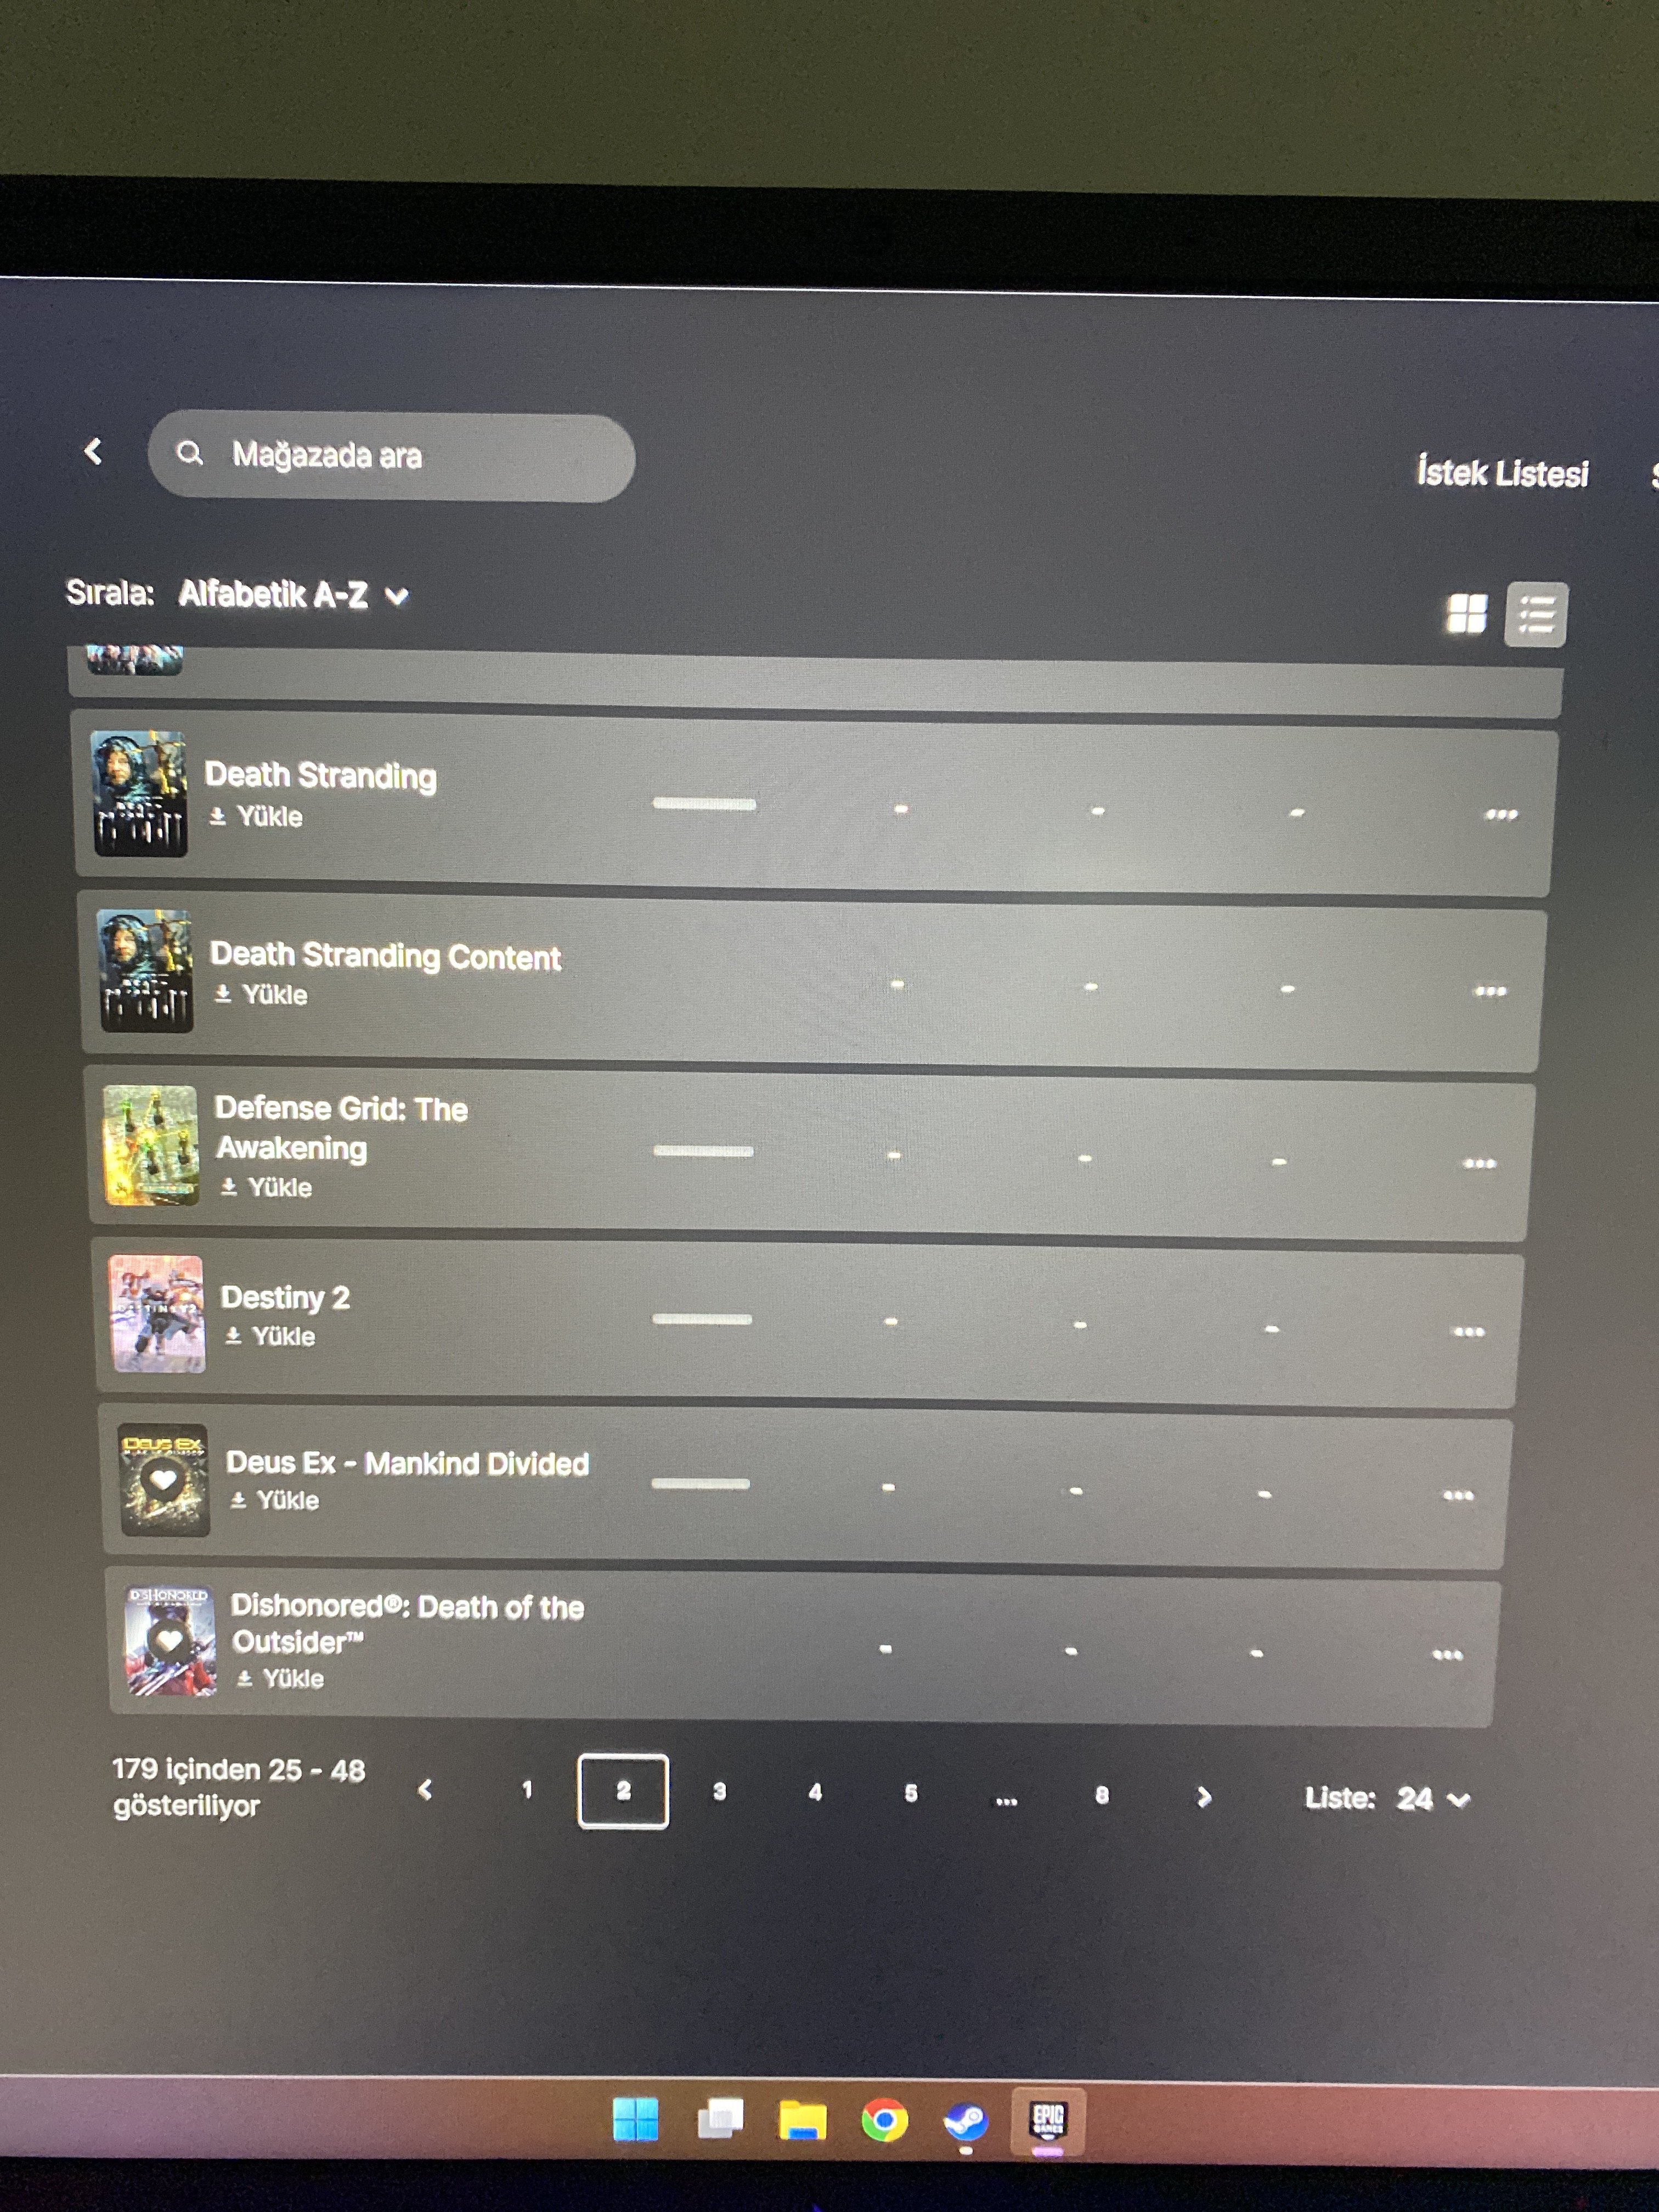
Task: Open options menu for Death Stranding
Action: pos(1501,815)
